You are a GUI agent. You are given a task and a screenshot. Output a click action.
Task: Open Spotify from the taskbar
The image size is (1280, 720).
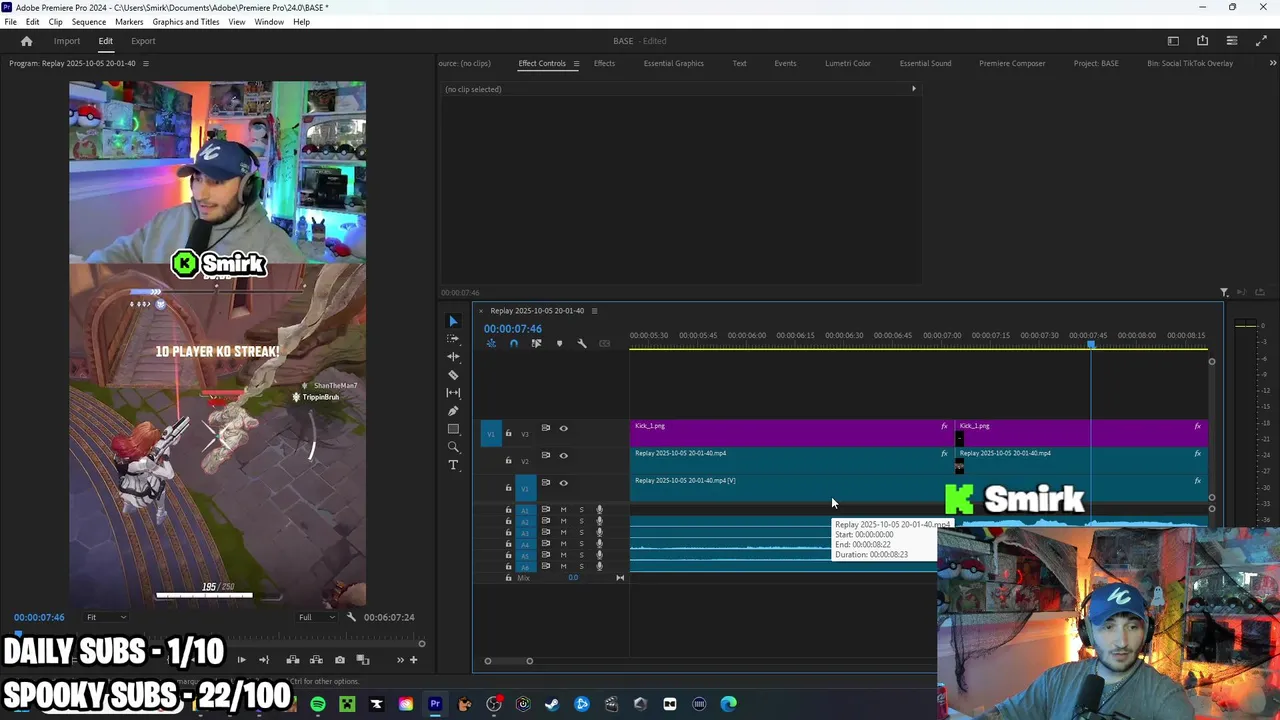318,704
